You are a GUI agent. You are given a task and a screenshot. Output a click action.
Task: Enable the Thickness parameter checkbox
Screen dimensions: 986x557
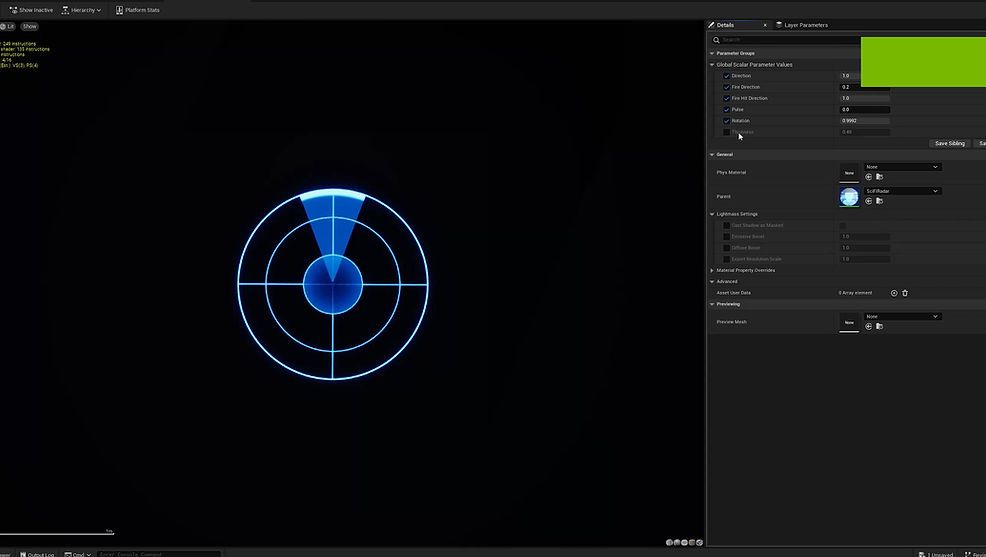point(727,132)
